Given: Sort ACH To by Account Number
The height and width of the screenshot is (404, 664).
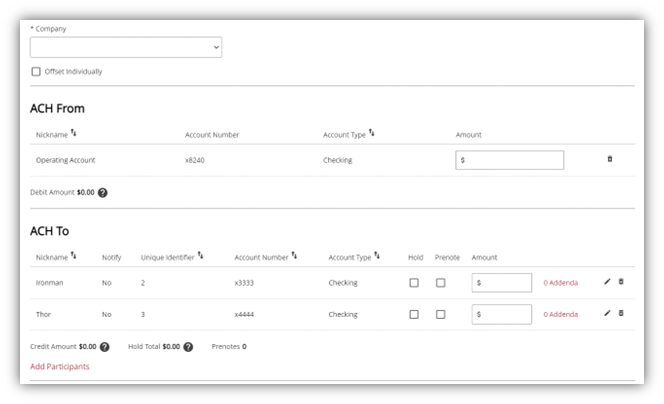Looking at the screenshot, I should [x=294, y=256].
